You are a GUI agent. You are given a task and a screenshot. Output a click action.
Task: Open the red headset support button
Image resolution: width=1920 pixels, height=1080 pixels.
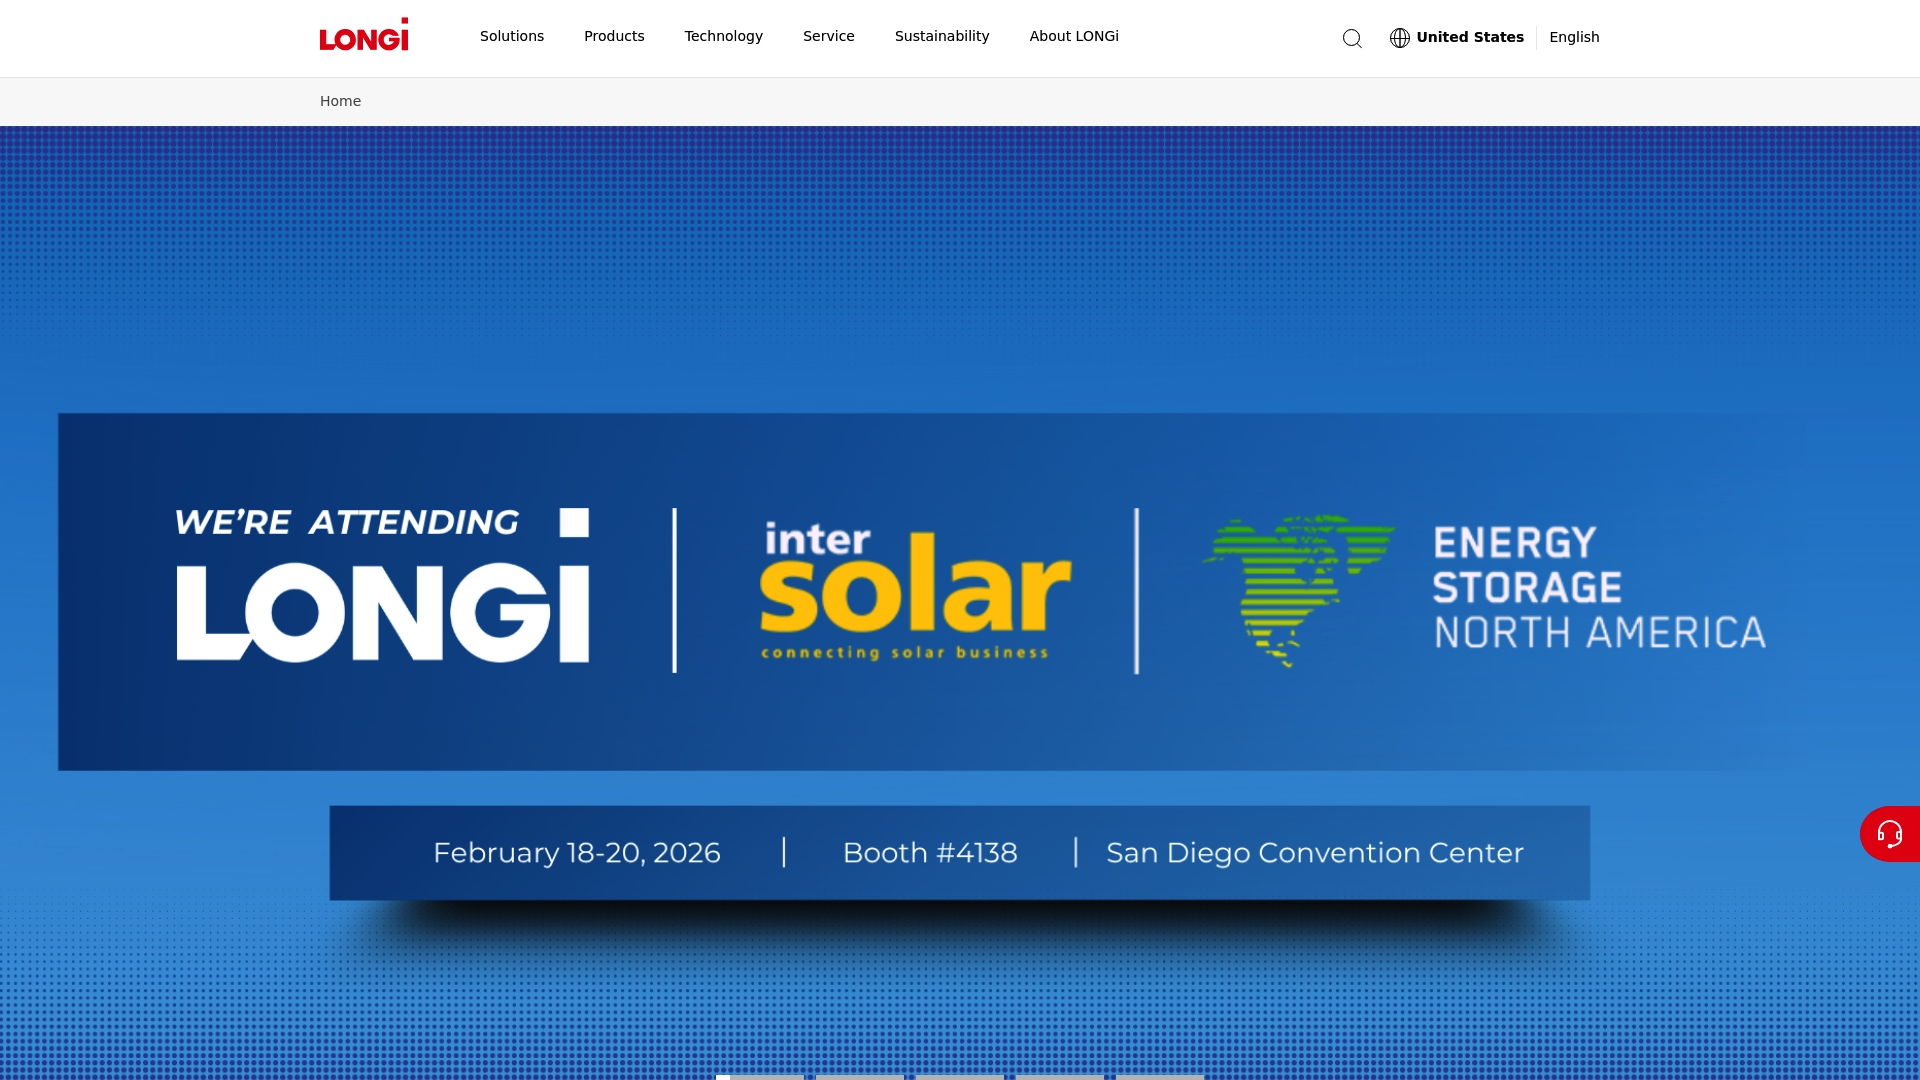(1889, 834)
